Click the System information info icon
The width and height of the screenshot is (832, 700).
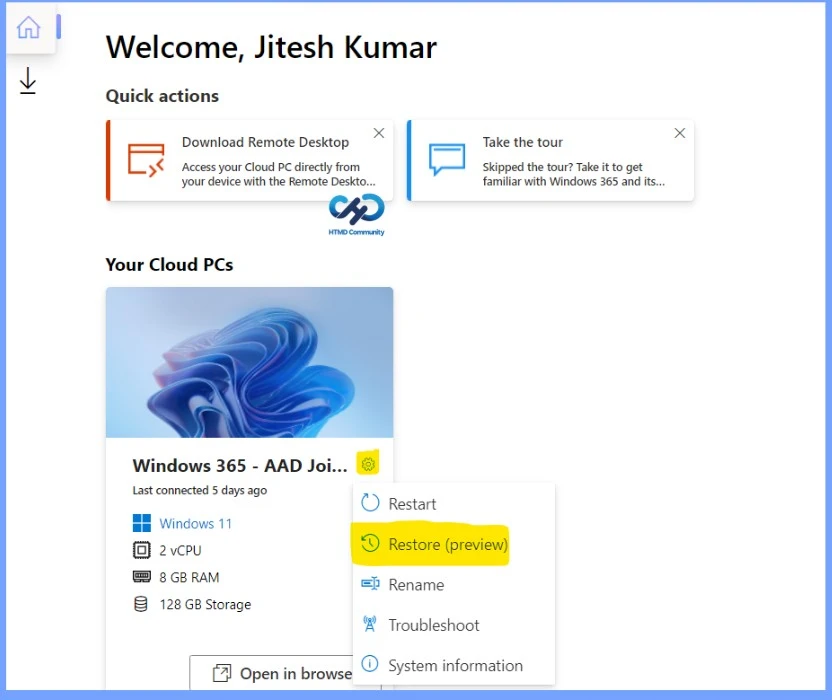(370, 664)
